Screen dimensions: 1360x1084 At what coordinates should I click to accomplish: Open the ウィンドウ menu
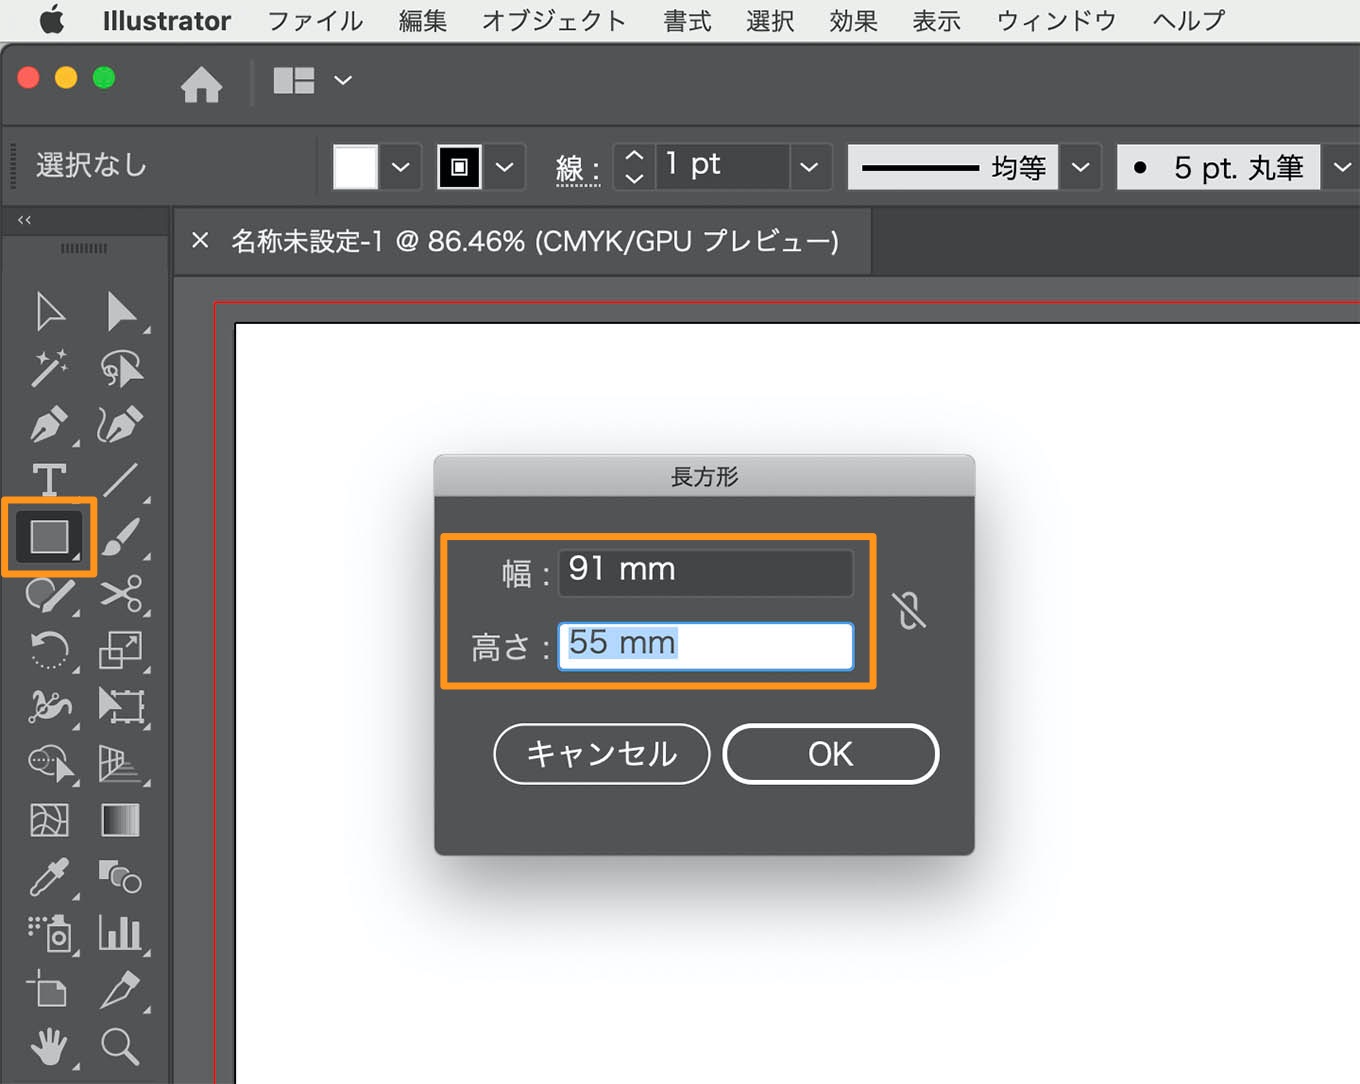[x=1057, y=20]
